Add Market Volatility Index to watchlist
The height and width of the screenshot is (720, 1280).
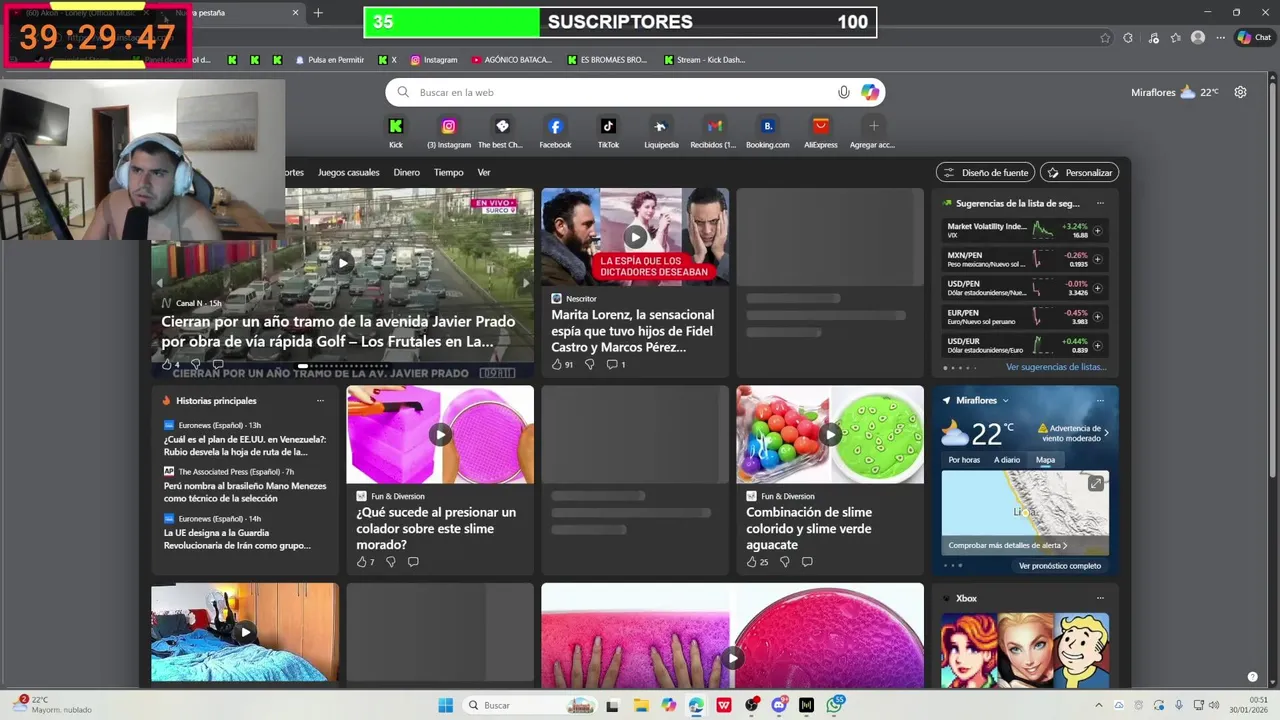(1097, 231)
